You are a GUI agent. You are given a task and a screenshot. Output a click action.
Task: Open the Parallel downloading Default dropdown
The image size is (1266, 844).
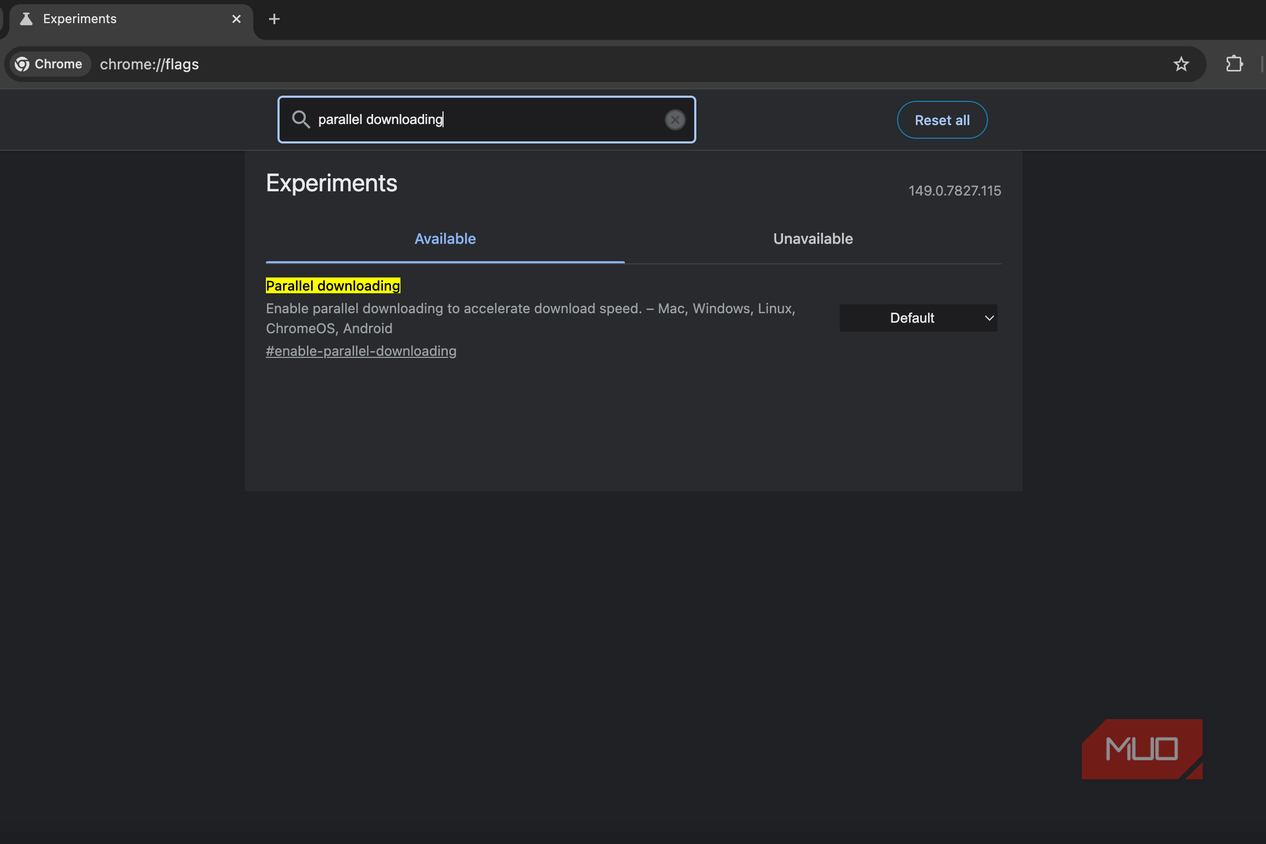click(918, 318)
